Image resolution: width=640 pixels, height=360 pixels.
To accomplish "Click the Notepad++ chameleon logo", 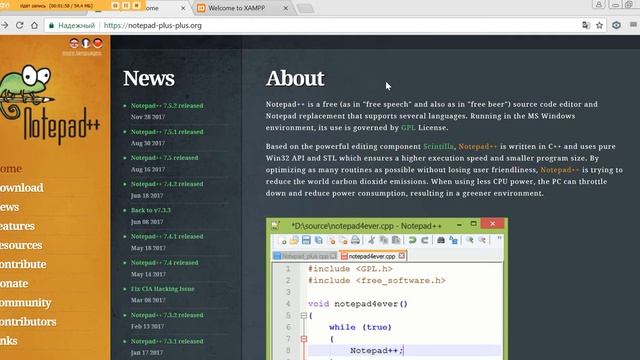I will (49, 104).
